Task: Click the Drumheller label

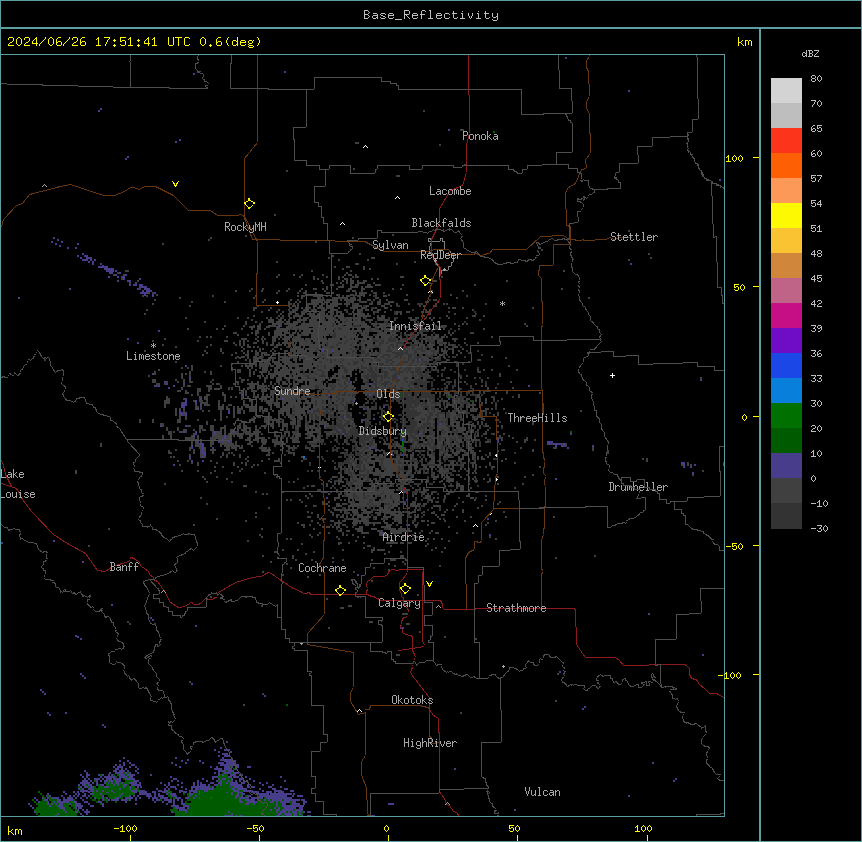Action: point(638,487)
